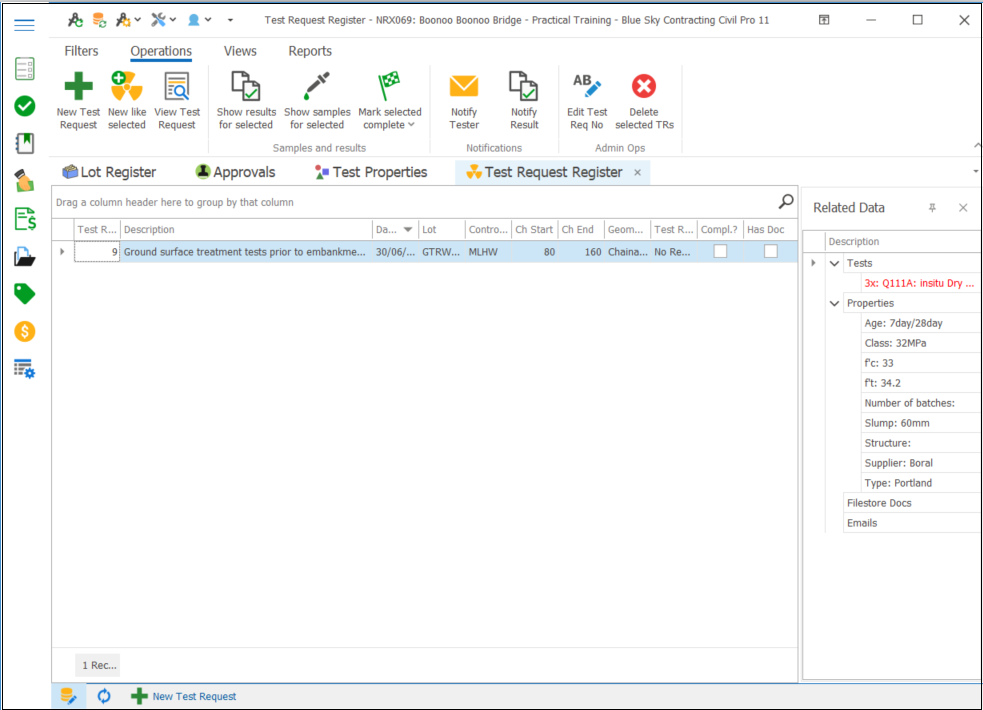Click Edit Test Req No icon
Viewport: 983px width, 710px height.
click(x=587, y=88)
